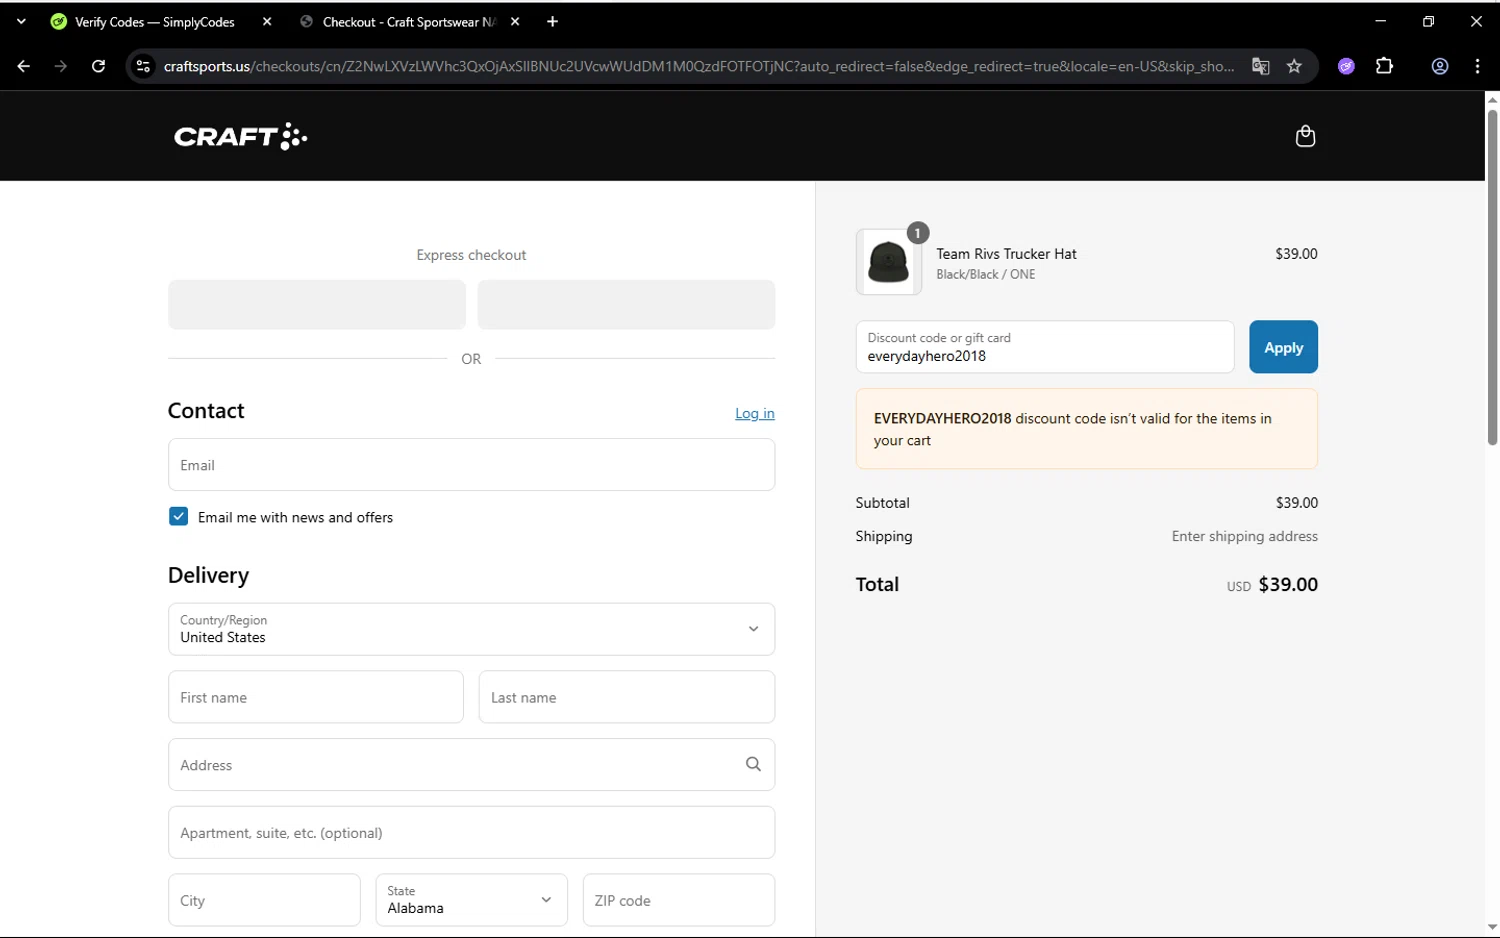The width and height of the screenshot is (1500, 938).
Task: Focus the Address field
Action: click(471, 765)
